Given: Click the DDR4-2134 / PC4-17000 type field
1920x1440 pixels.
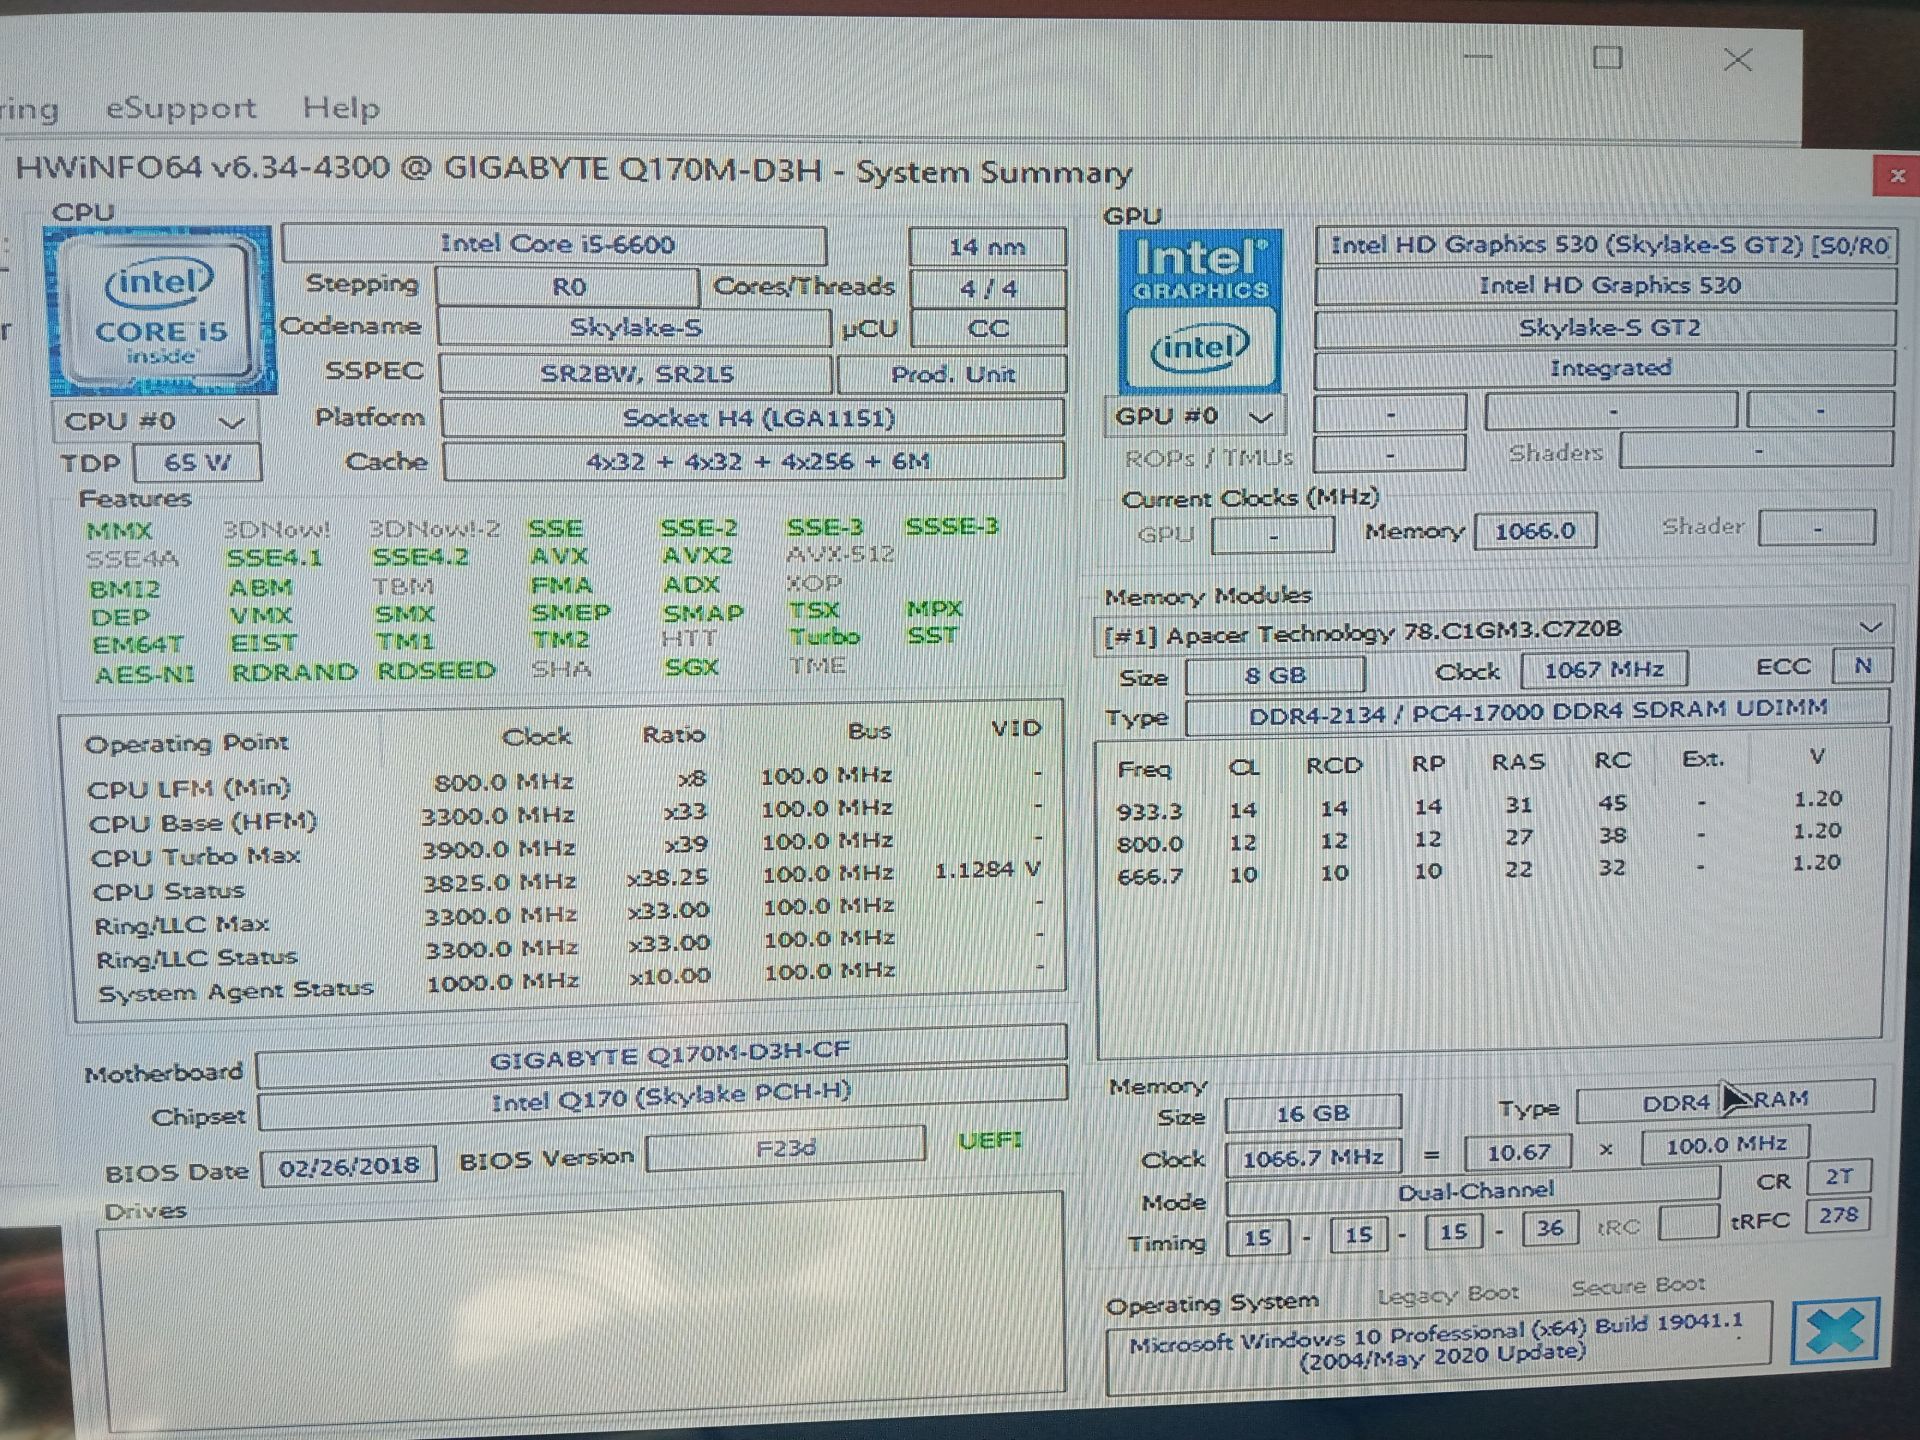Looking at the screenshot, I should pyautogui.click(x=1537, y=712).
